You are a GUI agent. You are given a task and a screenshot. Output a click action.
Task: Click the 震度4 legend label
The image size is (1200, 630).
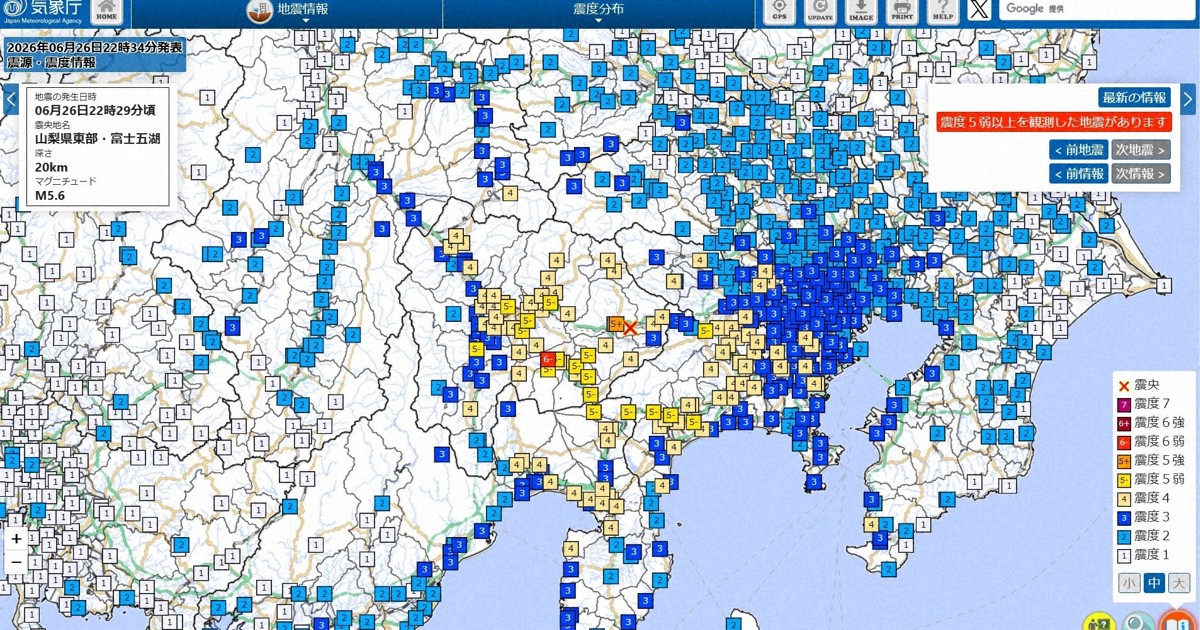coord(1153,498)
